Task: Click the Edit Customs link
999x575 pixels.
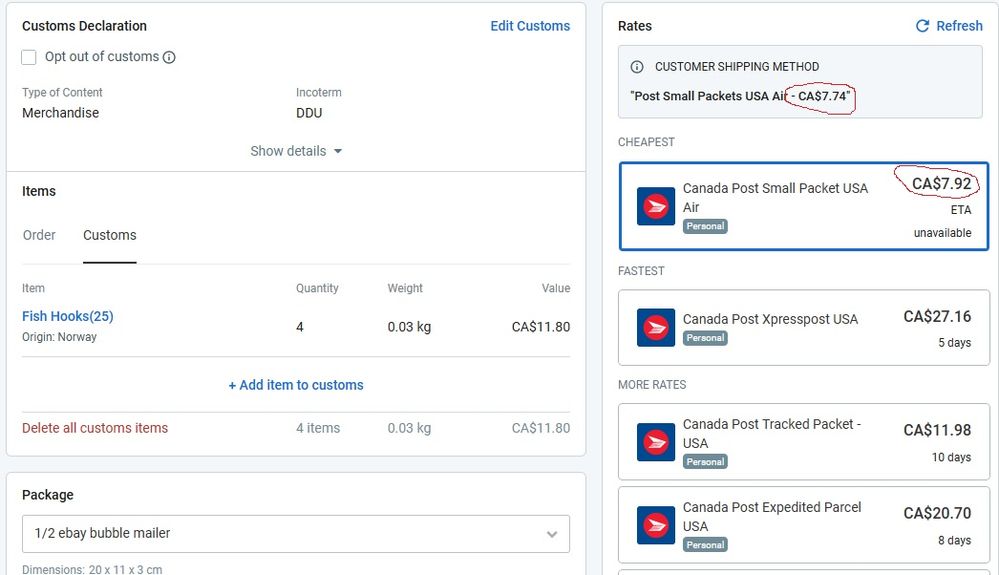Action: click(x=530, y=26)
